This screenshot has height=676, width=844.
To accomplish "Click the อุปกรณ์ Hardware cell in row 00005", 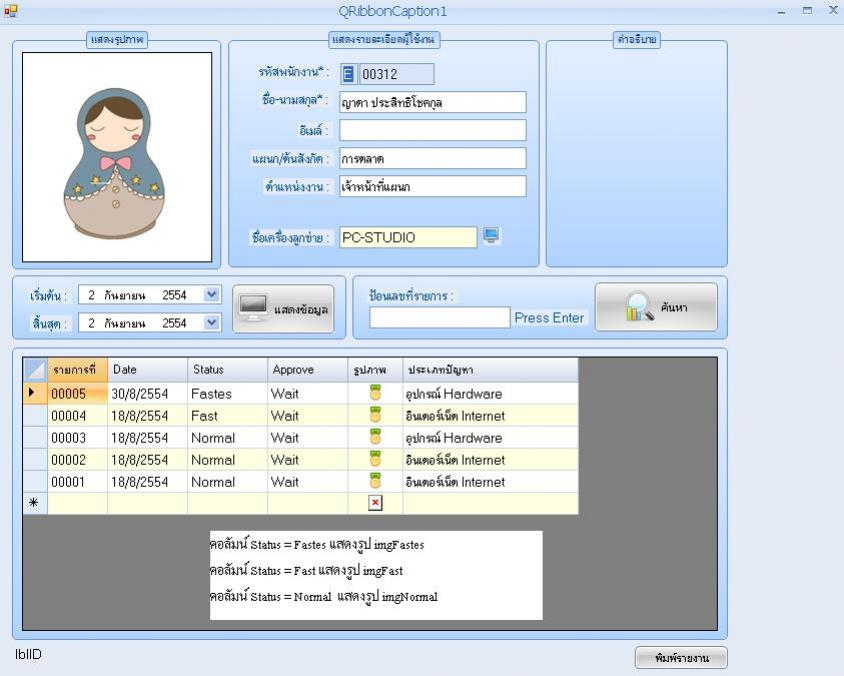I will coord(490,393).
